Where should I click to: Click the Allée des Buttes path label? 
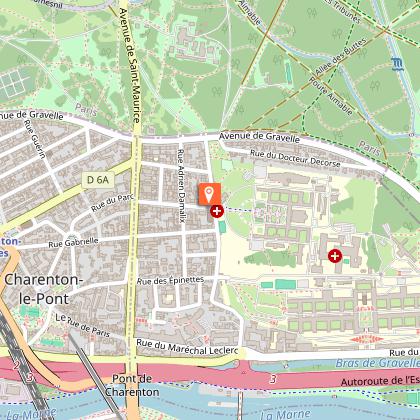tap(340, 57)
